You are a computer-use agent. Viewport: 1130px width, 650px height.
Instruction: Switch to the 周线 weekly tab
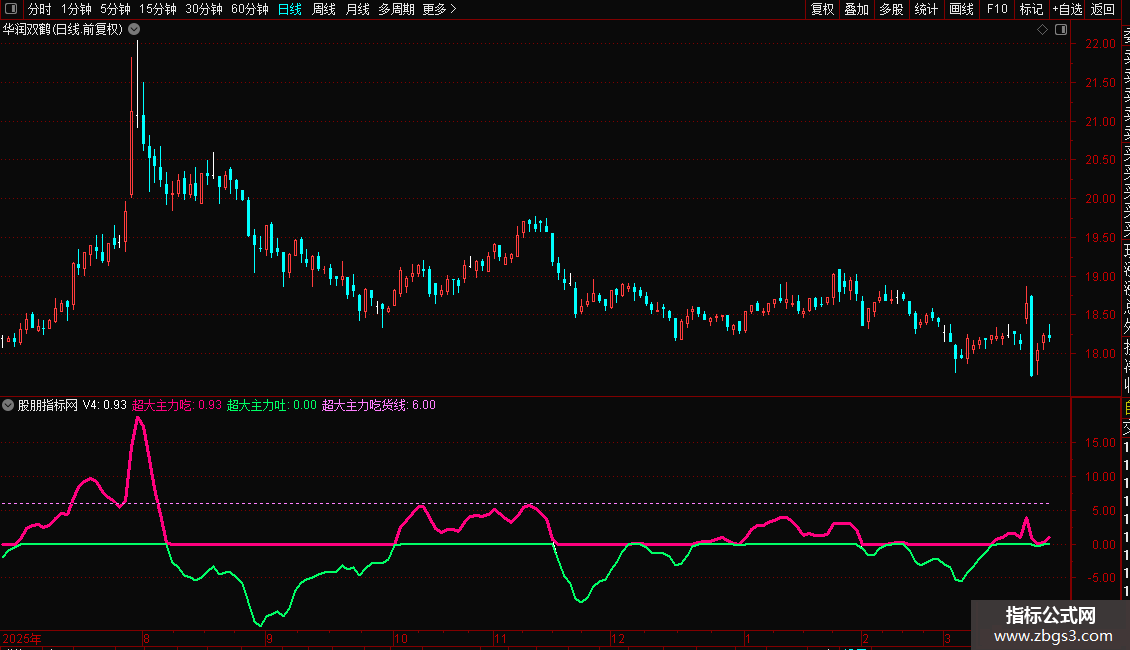[x=324, y=9]
